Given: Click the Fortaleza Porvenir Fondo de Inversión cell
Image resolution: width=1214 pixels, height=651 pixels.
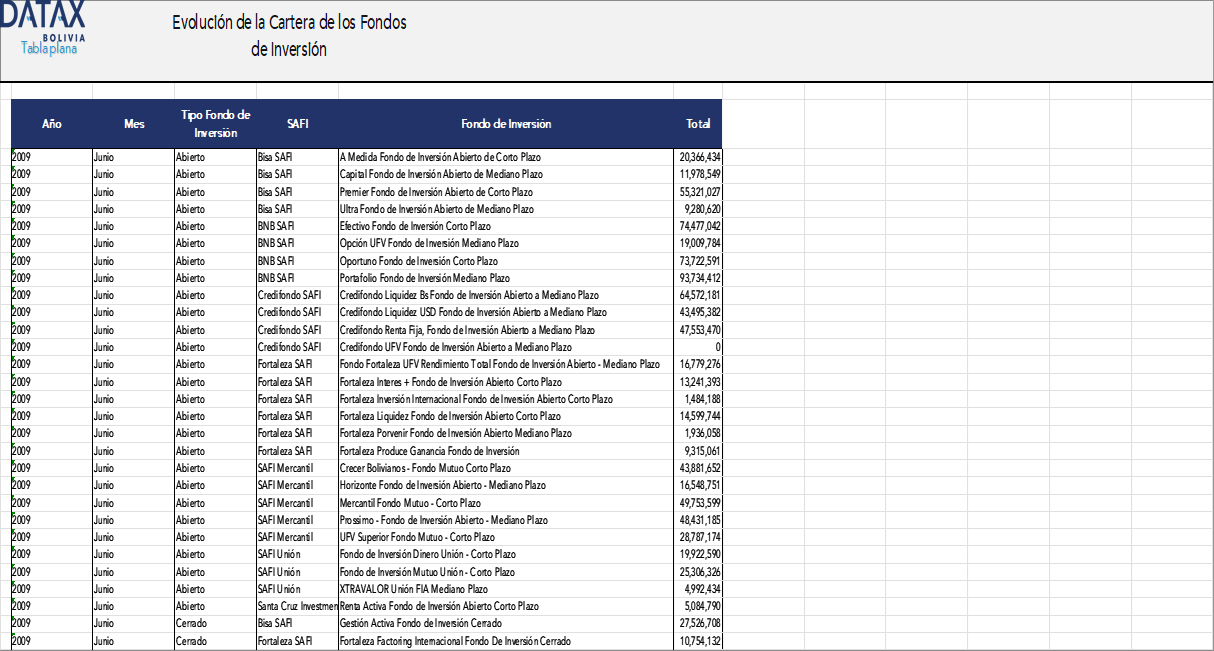Looking at the screenshot, I should pos(456,433).
